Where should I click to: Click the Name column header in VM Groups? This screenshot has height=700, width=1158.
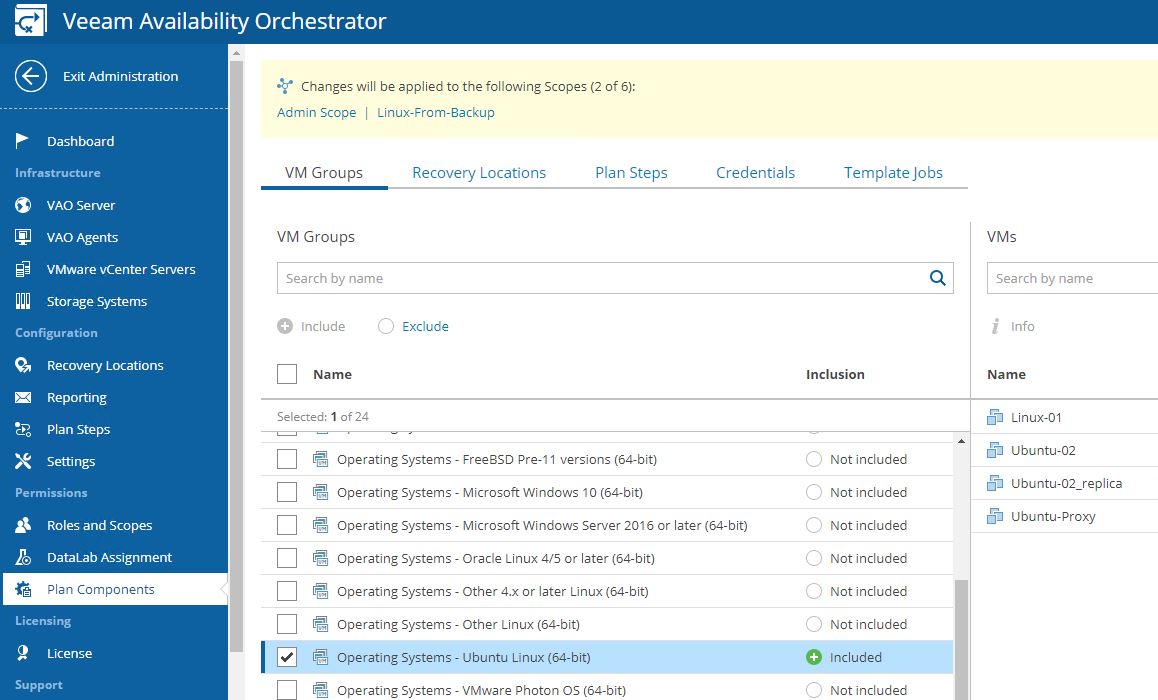click(332, 374)
